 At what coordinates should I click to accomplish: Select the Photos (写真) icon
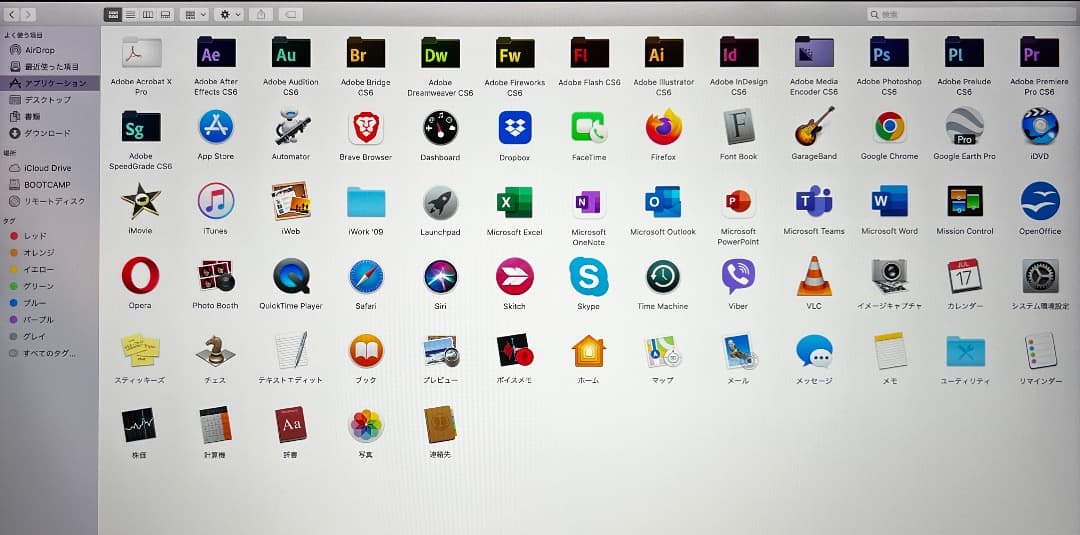point(366,425)
